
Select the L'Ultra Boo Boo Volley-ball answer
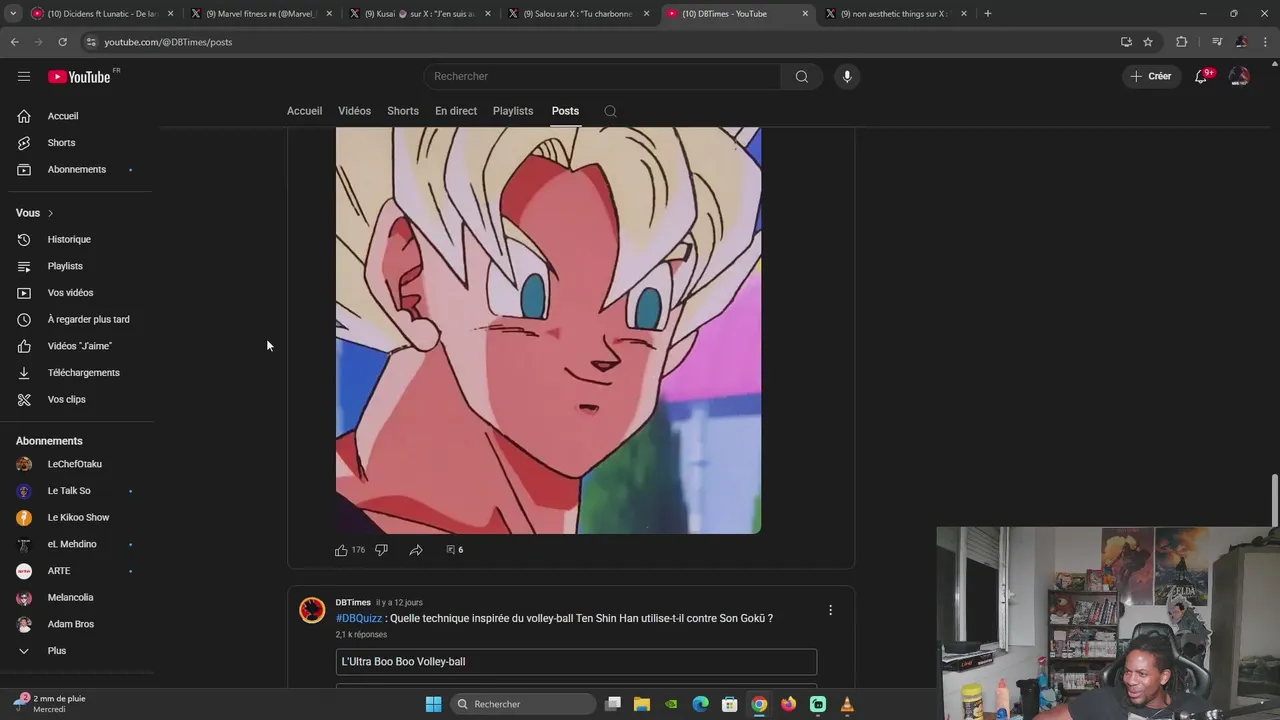(576, 662)
